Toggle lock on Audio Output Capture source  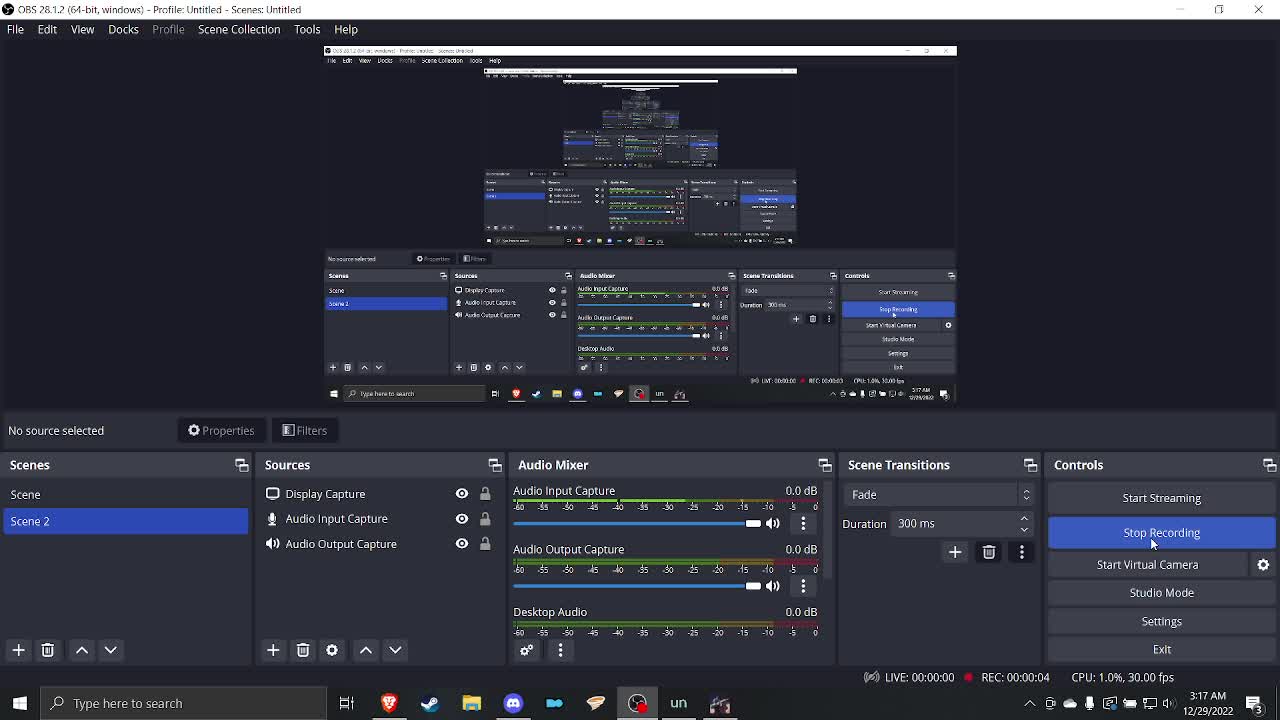[x=485, y=544]
